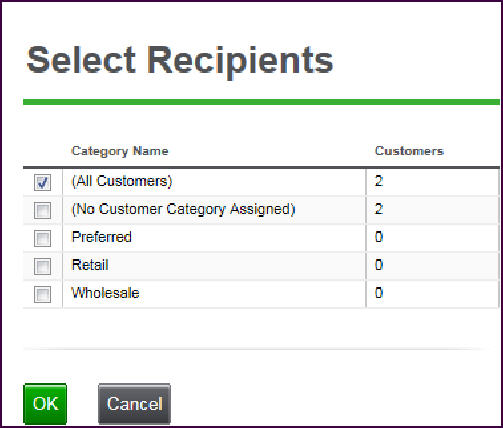Click the Retail row customer count
This screenshot has height=428, width=503.
pyautogui.click(x=379, y=265)
